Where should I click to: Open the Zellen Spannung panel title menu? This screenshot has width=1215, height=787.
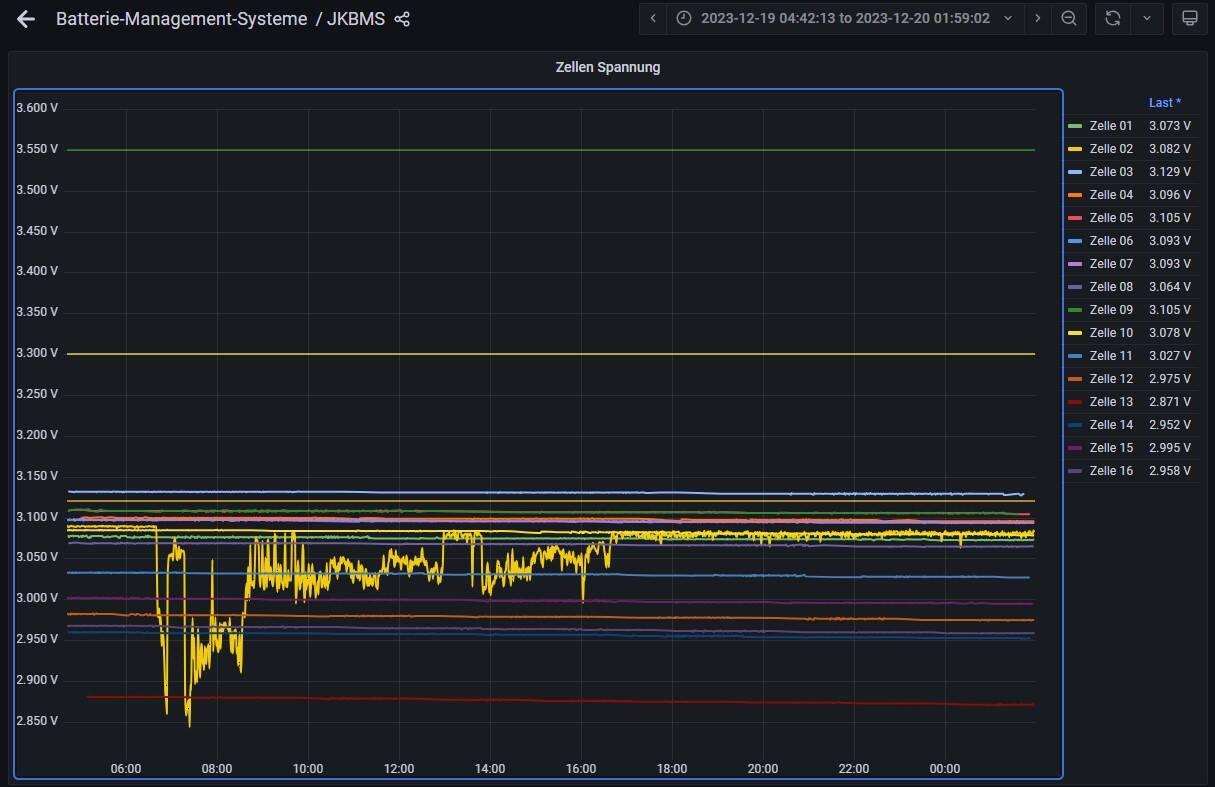tap(607, 68)
